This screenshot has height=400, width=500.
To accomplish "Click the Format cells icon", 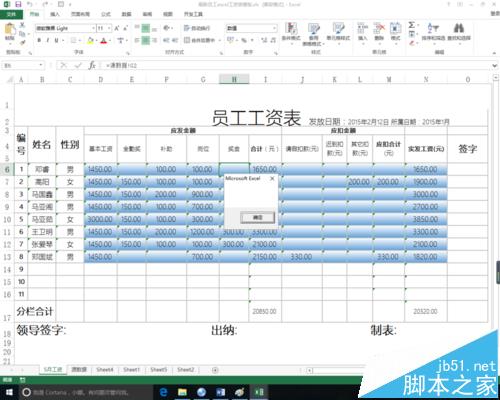I will 395,28.
